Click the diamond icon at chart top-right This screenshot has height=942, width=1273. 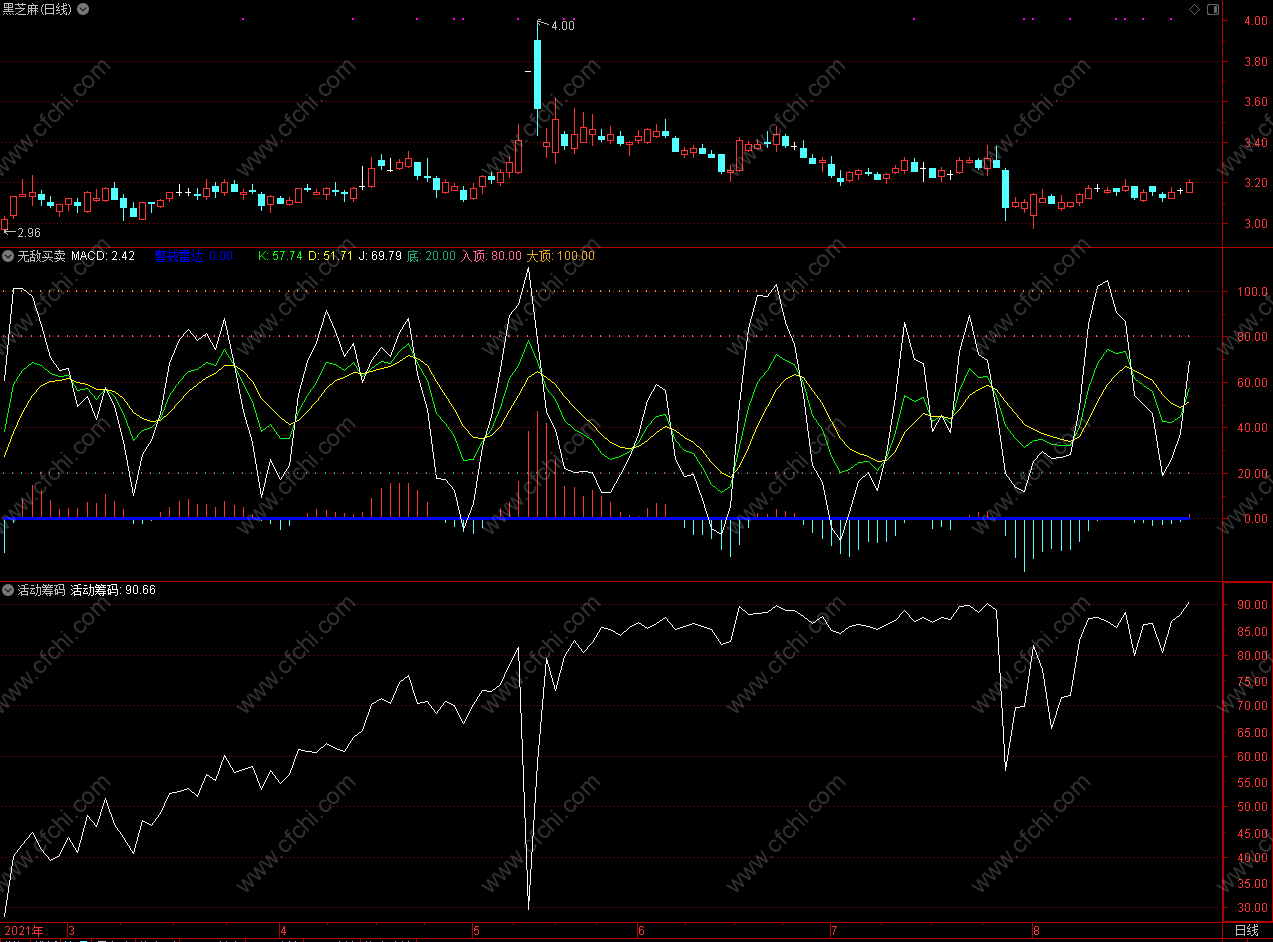[x=1194, y=9]
